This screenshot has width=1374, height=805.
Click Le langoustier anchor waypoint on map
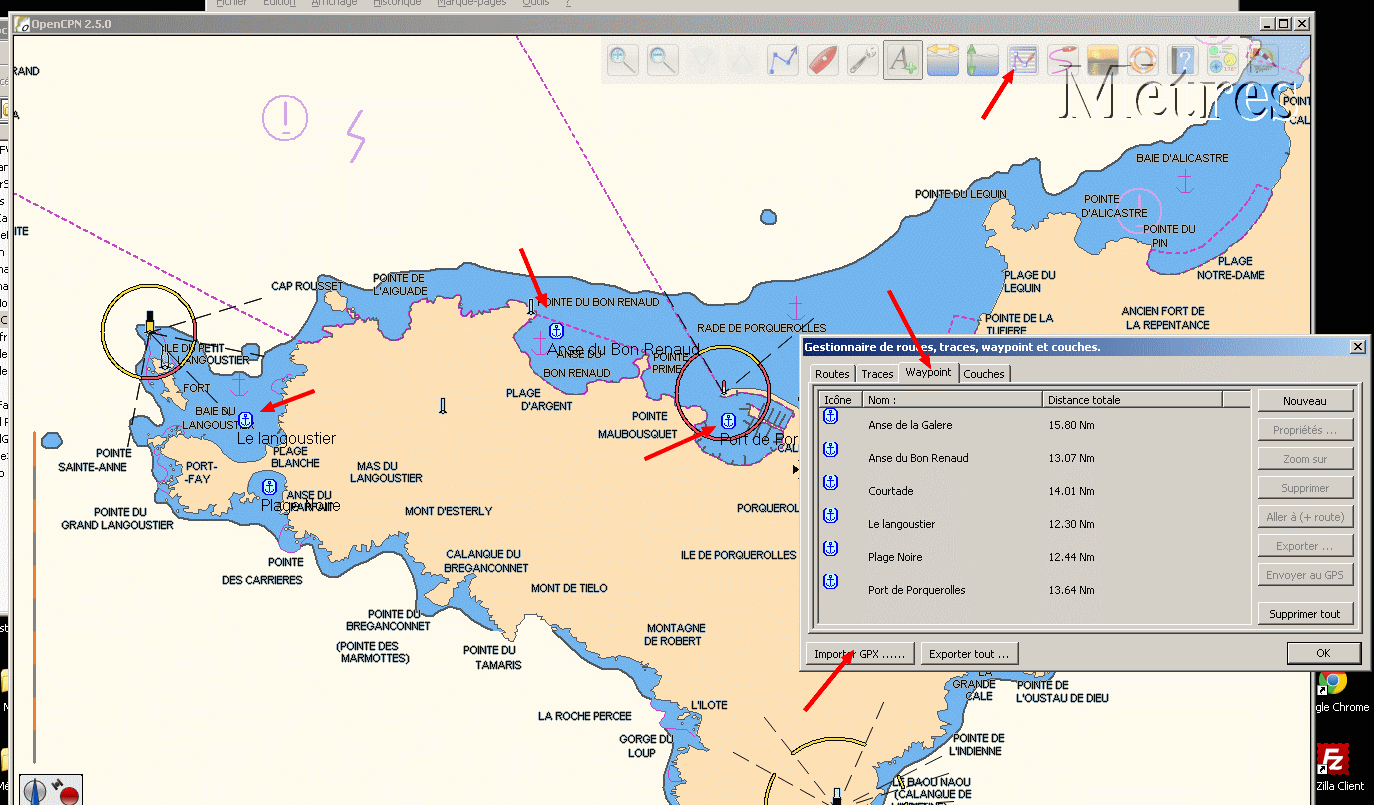(x=245, y=420)
